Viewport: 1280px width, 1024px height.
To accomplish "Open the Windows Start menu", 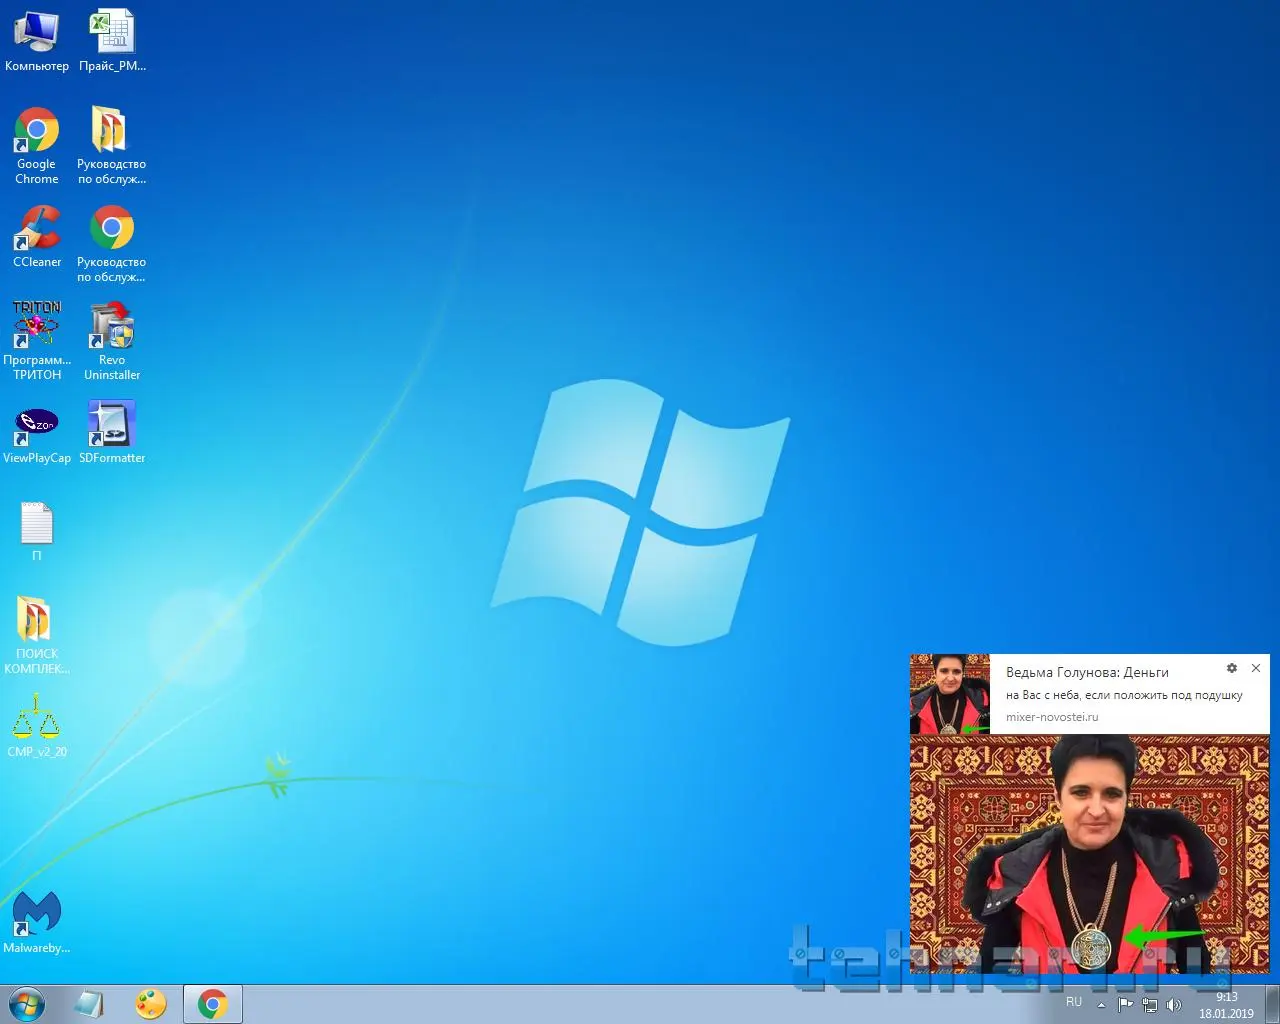I will [x=27, y=1004].
